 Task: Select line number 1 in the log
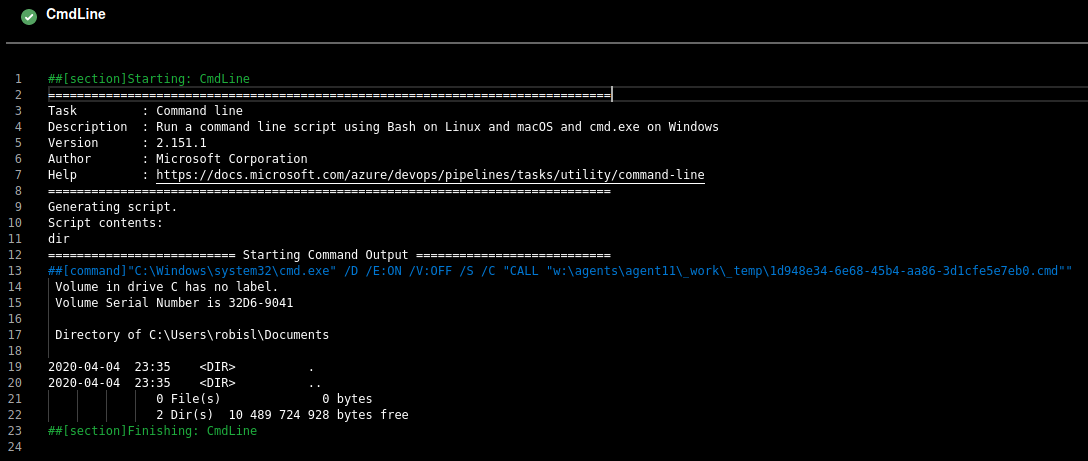(x=18, y=79)
